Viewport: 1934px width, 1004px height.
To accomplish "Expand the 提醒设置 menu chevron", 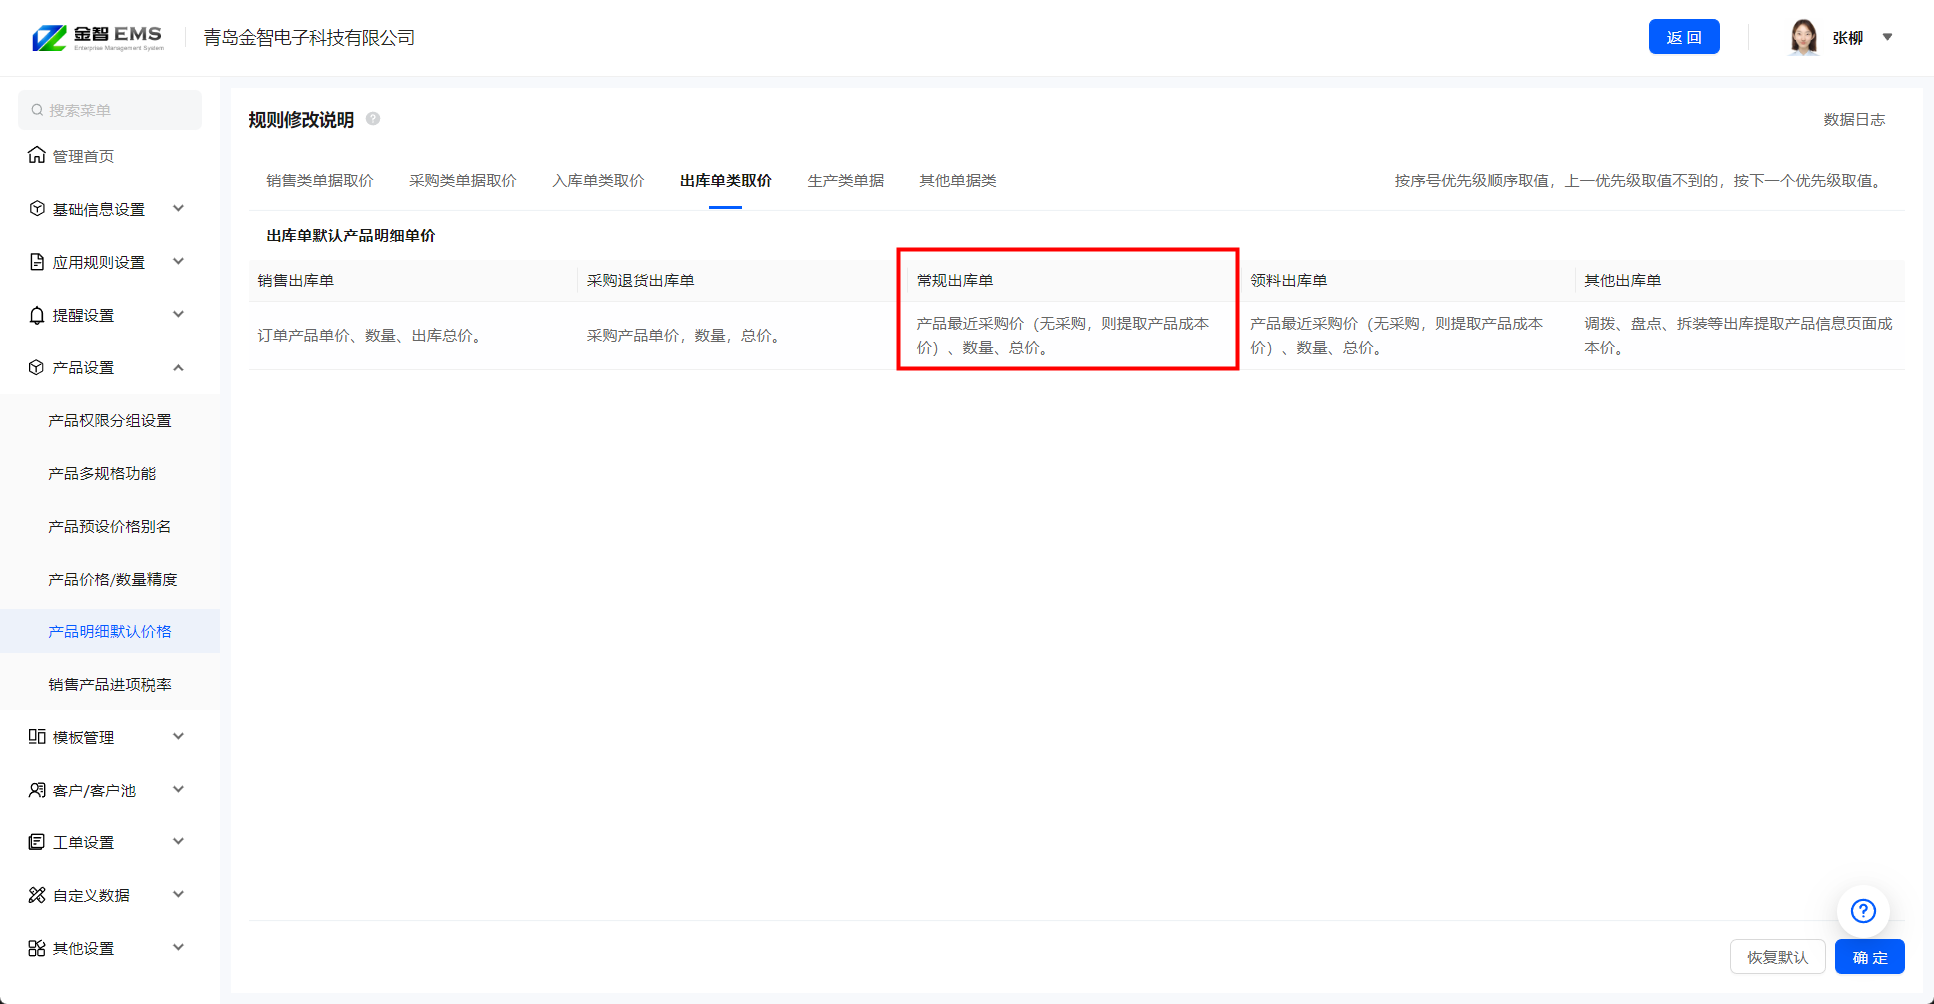I will coord(179,314).
